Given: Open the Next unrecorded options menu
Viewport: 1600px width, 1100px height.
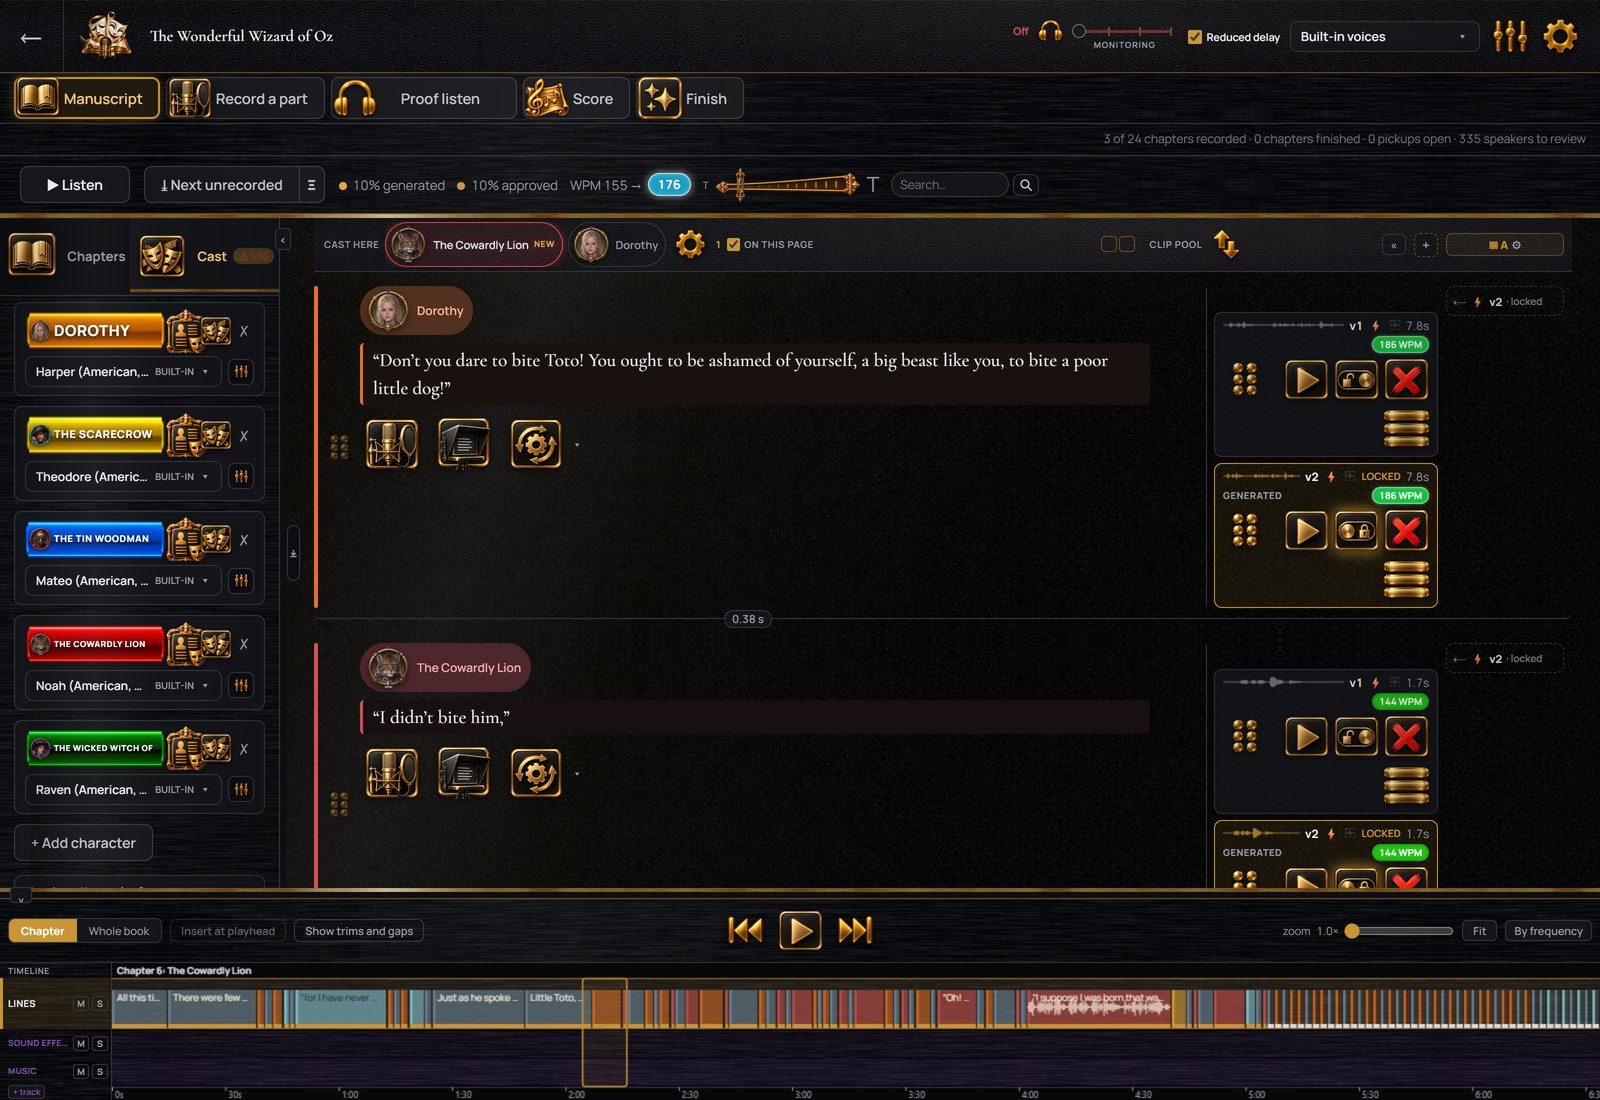Looking at the screenshot, I should (x=311, y=185).
